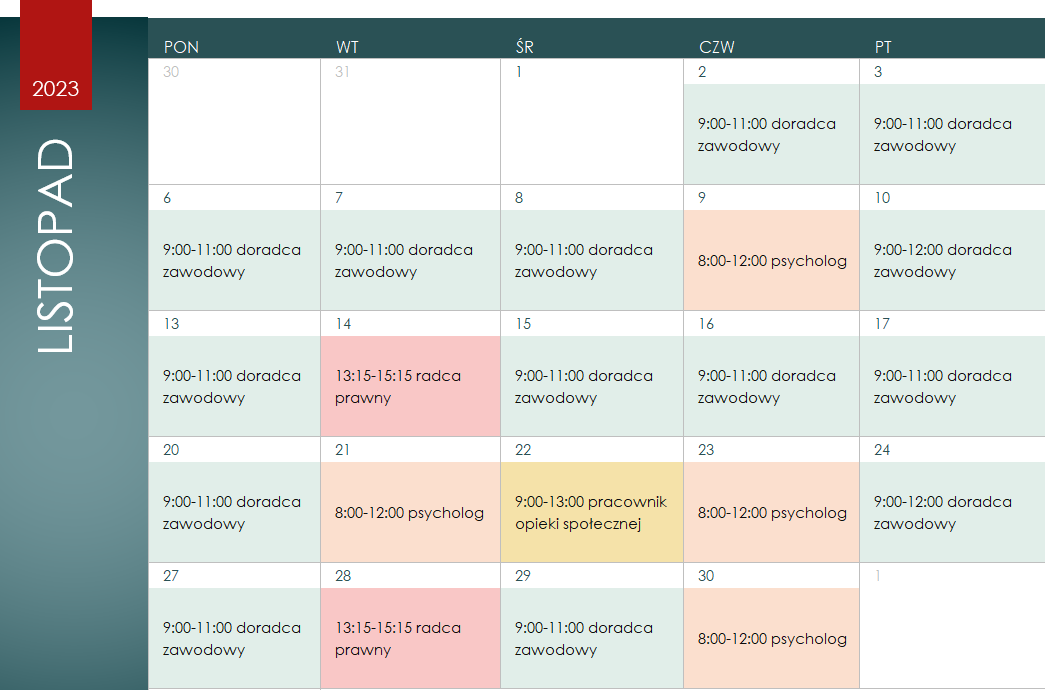This screenshot has width=1045, height=690.
Task: Open the November 2 doradca zawodowy entry
Action: click(x=771, y=134)
